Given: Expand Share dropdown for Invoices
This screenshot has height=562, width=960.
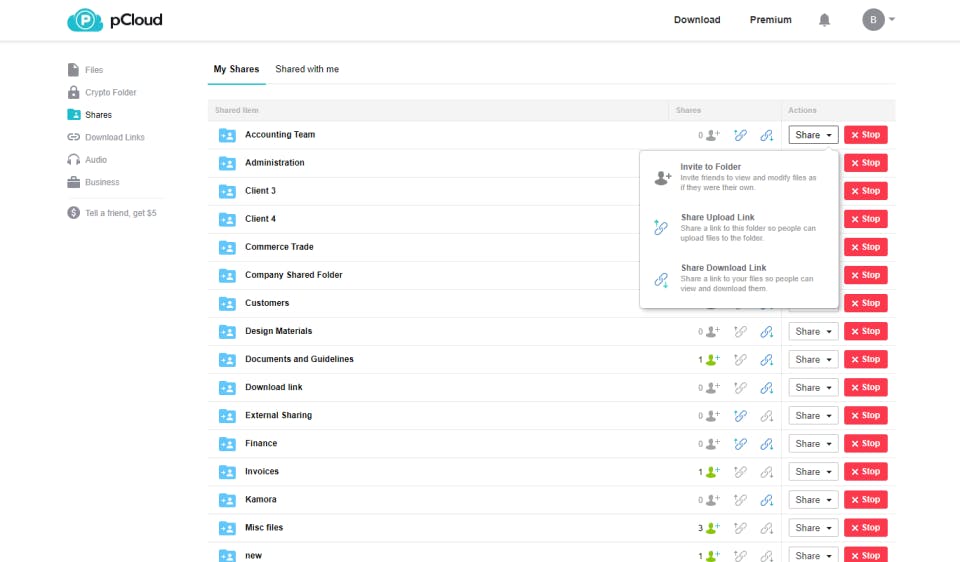Looking at the screenshot, I should (813, 472).
